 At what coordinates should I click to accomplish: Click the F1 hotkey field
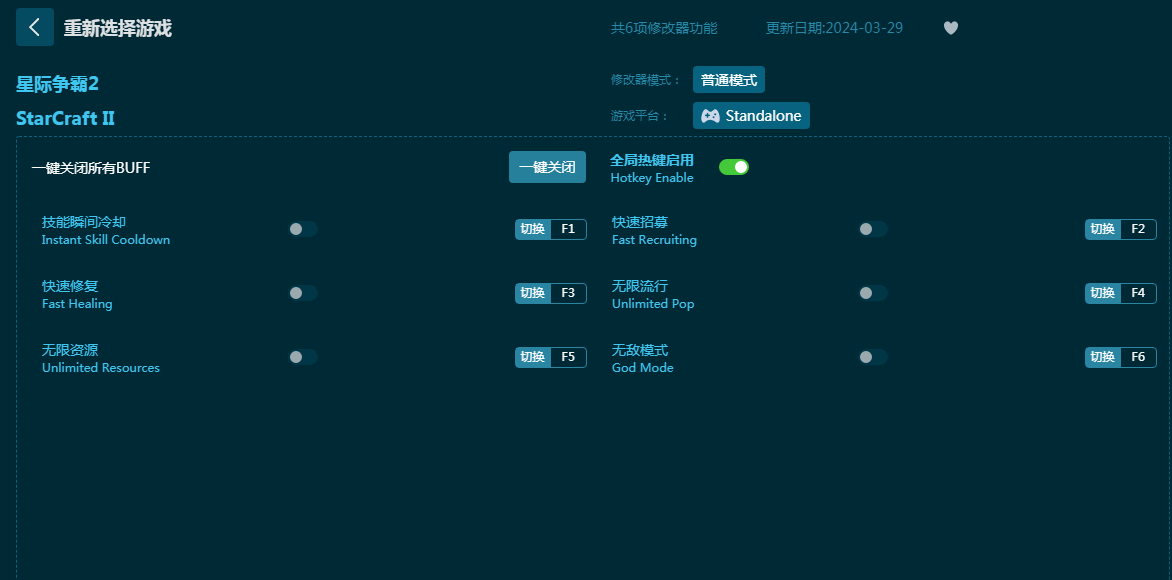(568, 229)
